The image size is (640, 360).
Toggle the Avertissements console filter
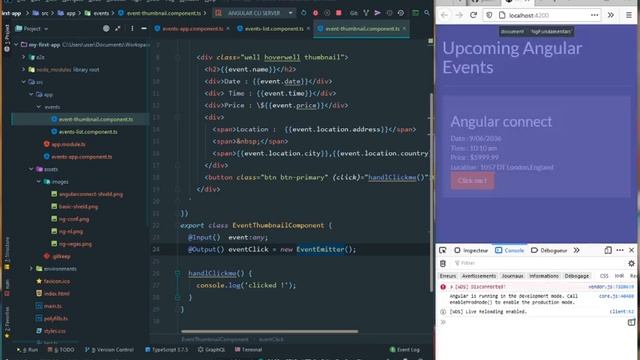tap(479, 276)
